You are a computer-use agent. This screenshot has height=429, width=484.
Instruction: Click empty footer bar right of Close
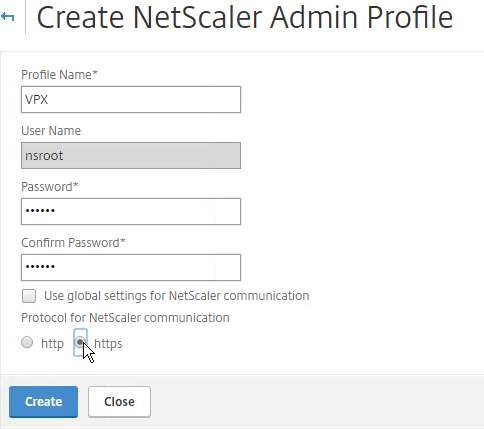point(317,402)
